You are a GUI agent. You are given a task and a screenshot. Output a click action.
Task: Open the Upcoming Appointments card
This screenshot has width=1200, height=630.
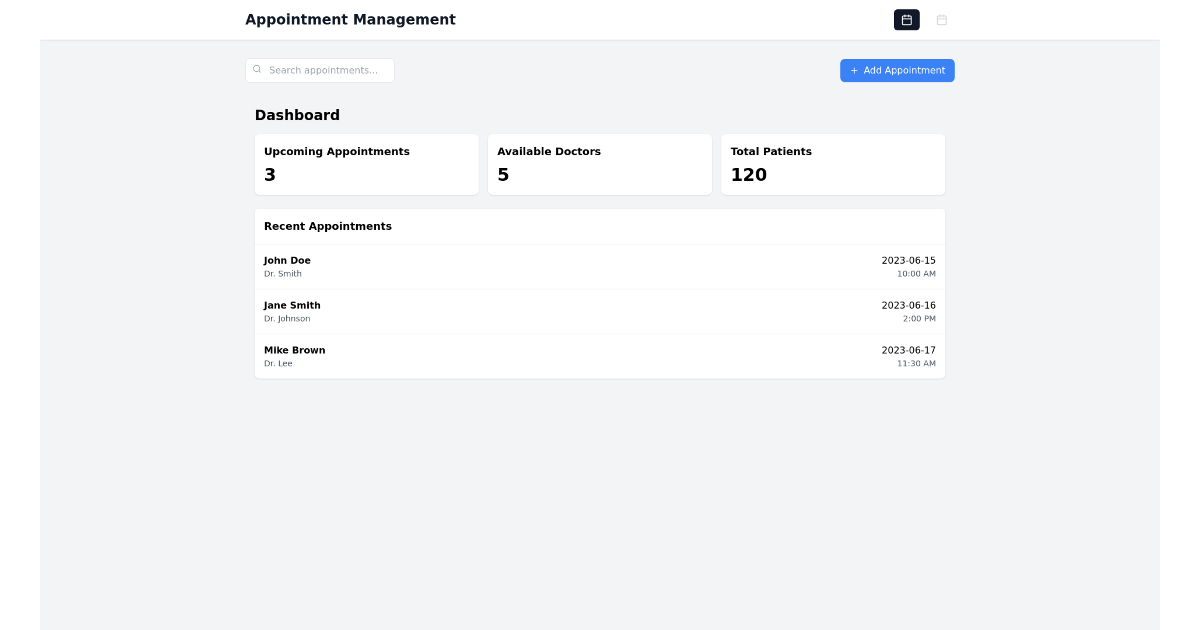pos(366,164)
